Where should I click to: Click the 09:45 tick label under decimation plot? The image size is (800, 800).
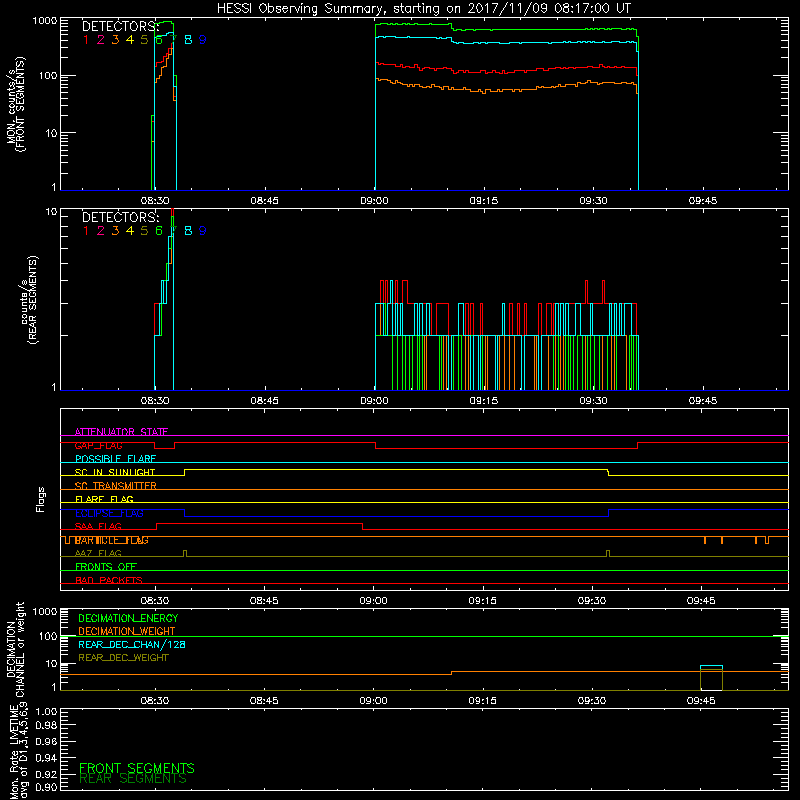[x=701, y=701]
